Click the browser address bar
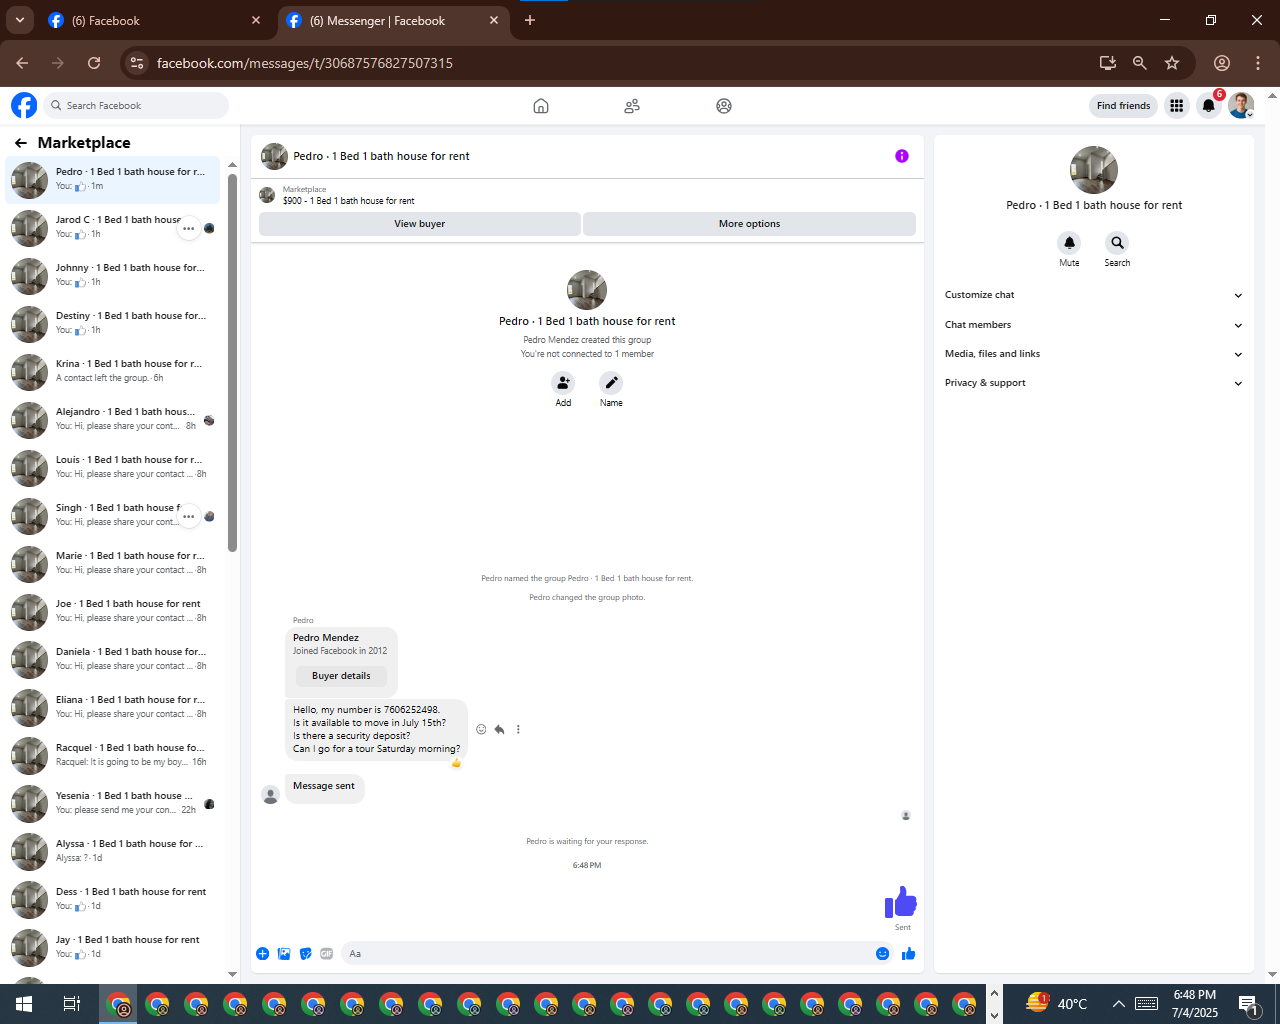The image size is (1280, 1024). point(620,63)
